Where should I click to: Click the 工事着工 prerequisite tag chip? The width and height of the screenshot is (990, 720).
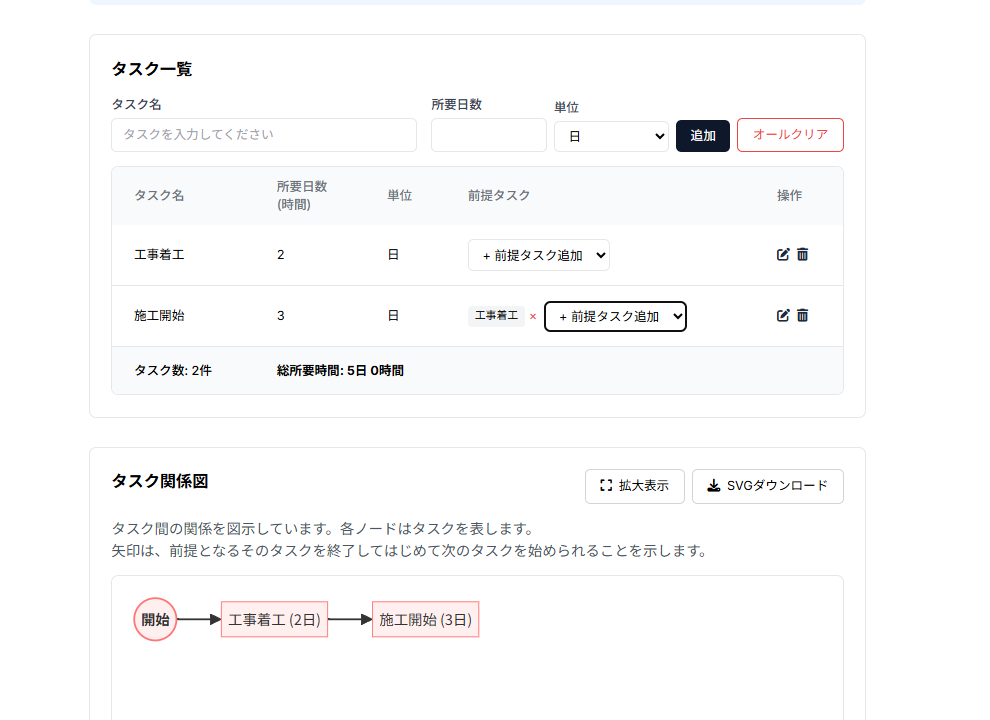point(496,316)
